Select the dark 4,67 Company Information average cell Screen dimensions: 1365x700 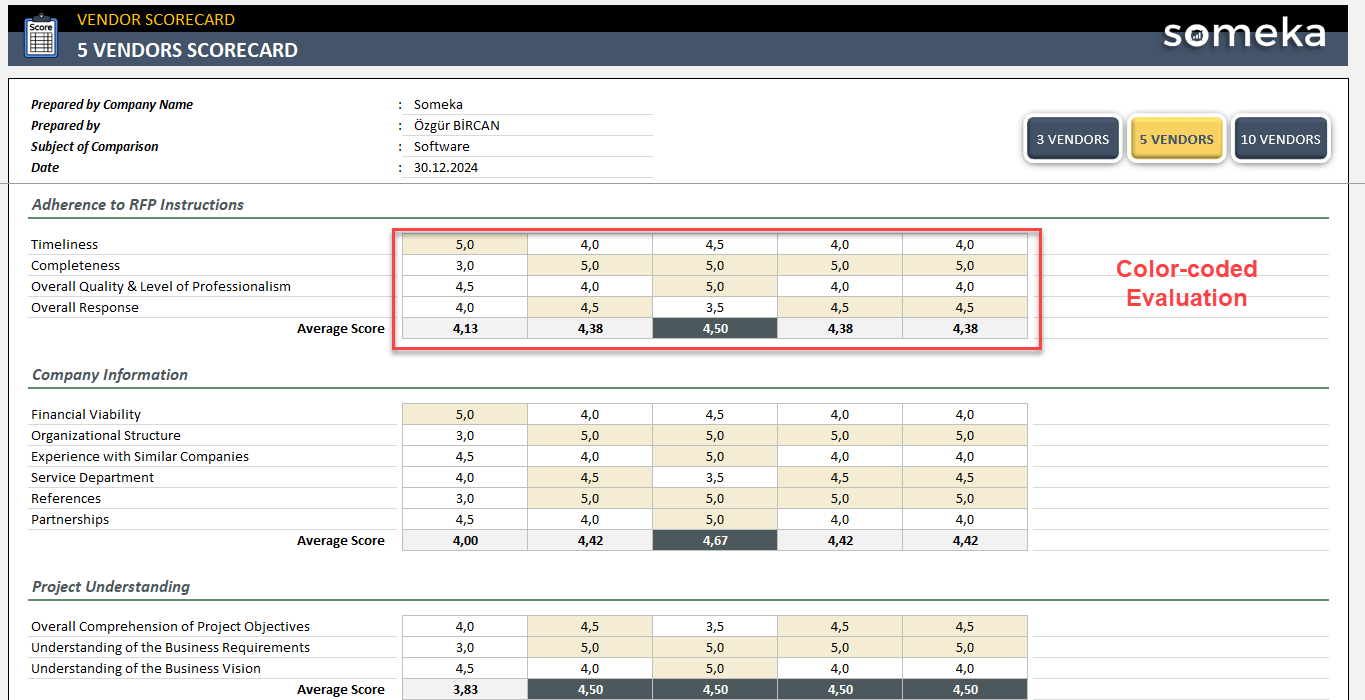click(714, 540)
